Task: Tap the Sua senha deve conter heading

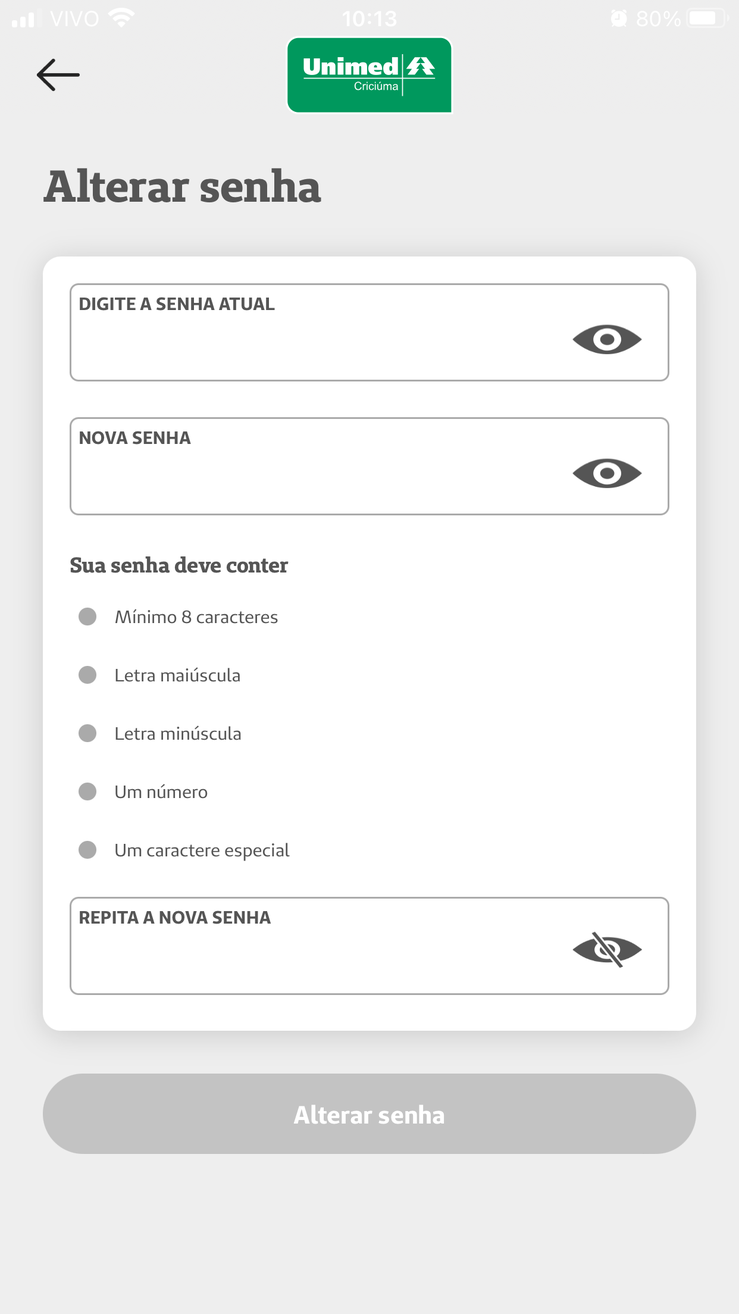Action: [179, 565]
